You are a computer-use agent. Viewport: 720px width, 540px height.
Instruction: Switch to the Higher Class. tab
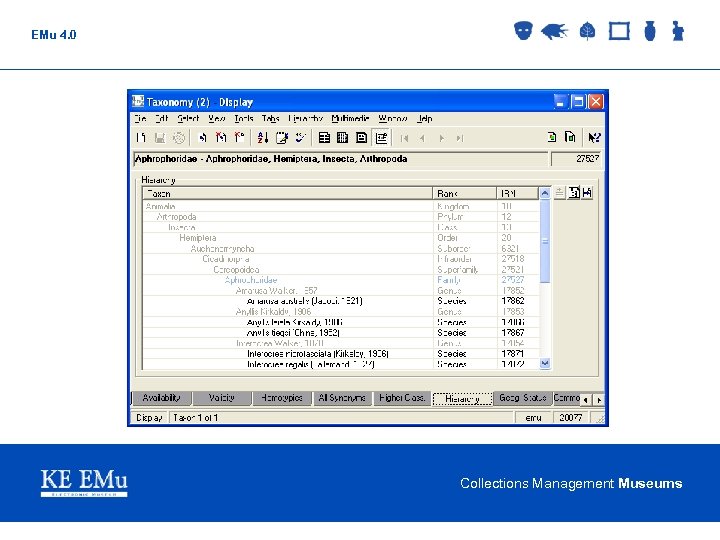click(x=402, y=398)
